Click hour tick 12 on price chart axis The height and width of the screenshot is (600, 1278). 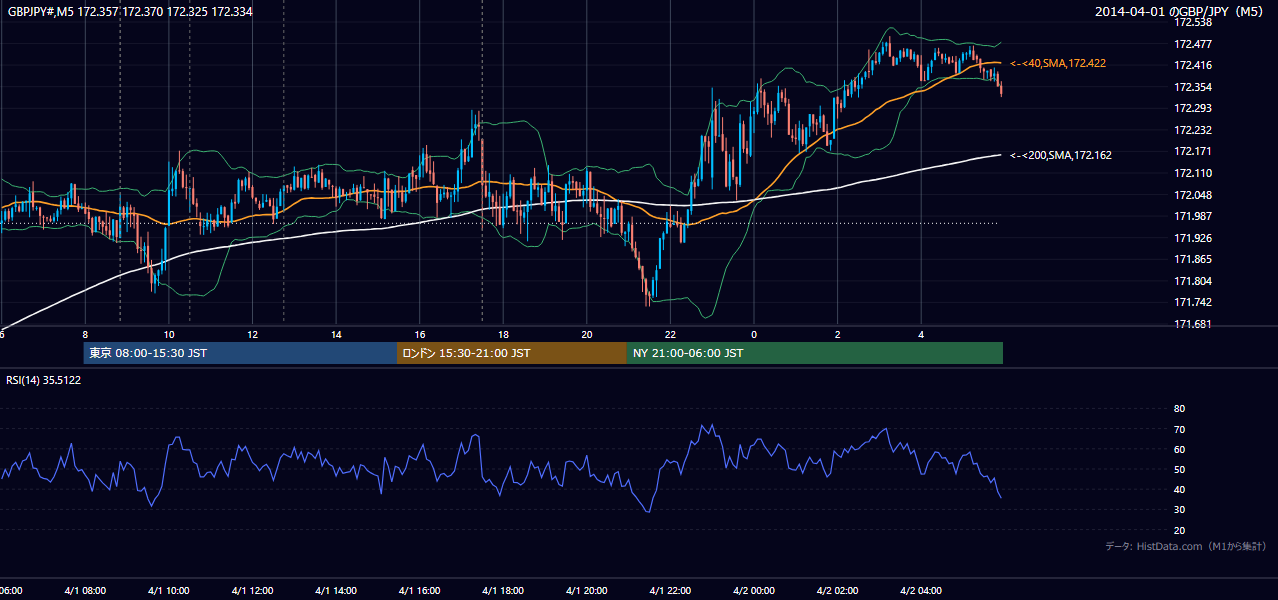253,334
